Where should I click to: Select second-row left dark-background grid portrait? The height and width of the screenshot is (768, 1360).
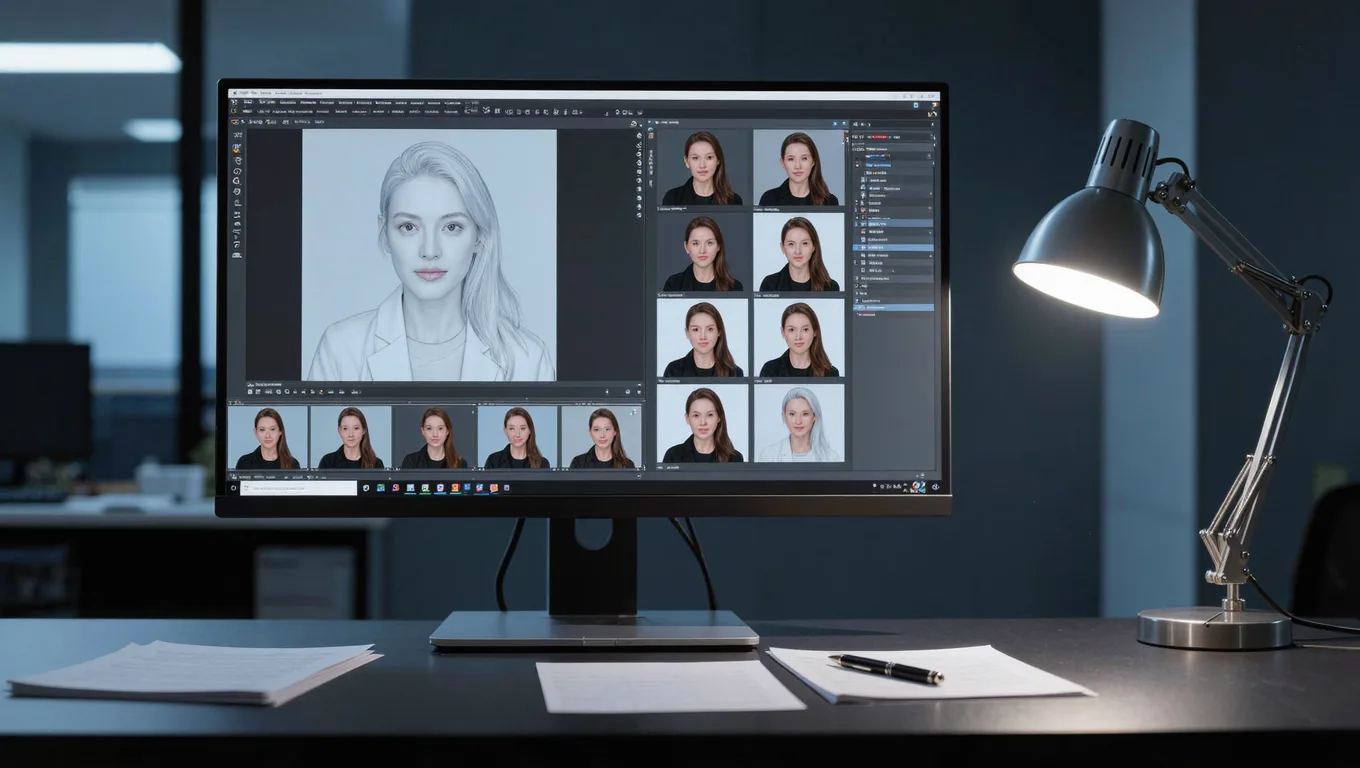pos(702,252)
